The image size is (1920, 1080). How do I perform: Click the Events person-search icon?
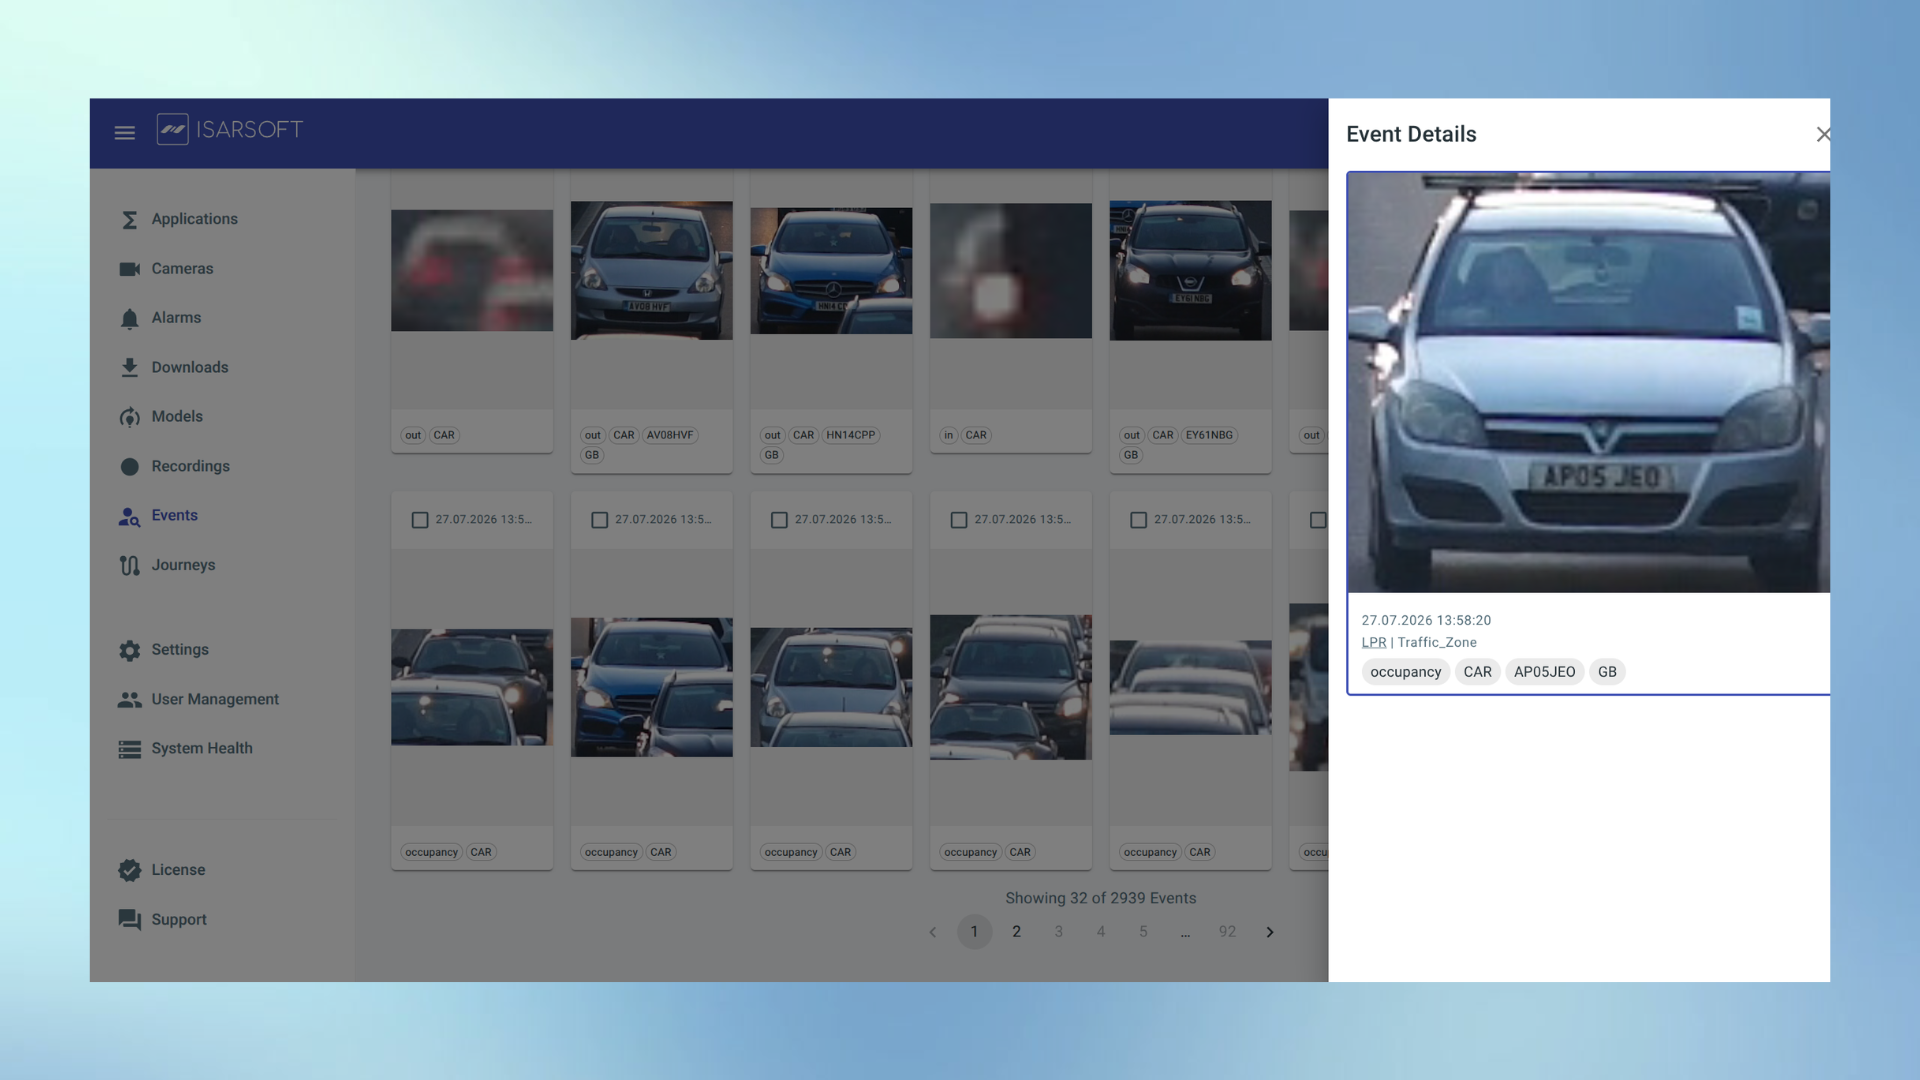129,516
